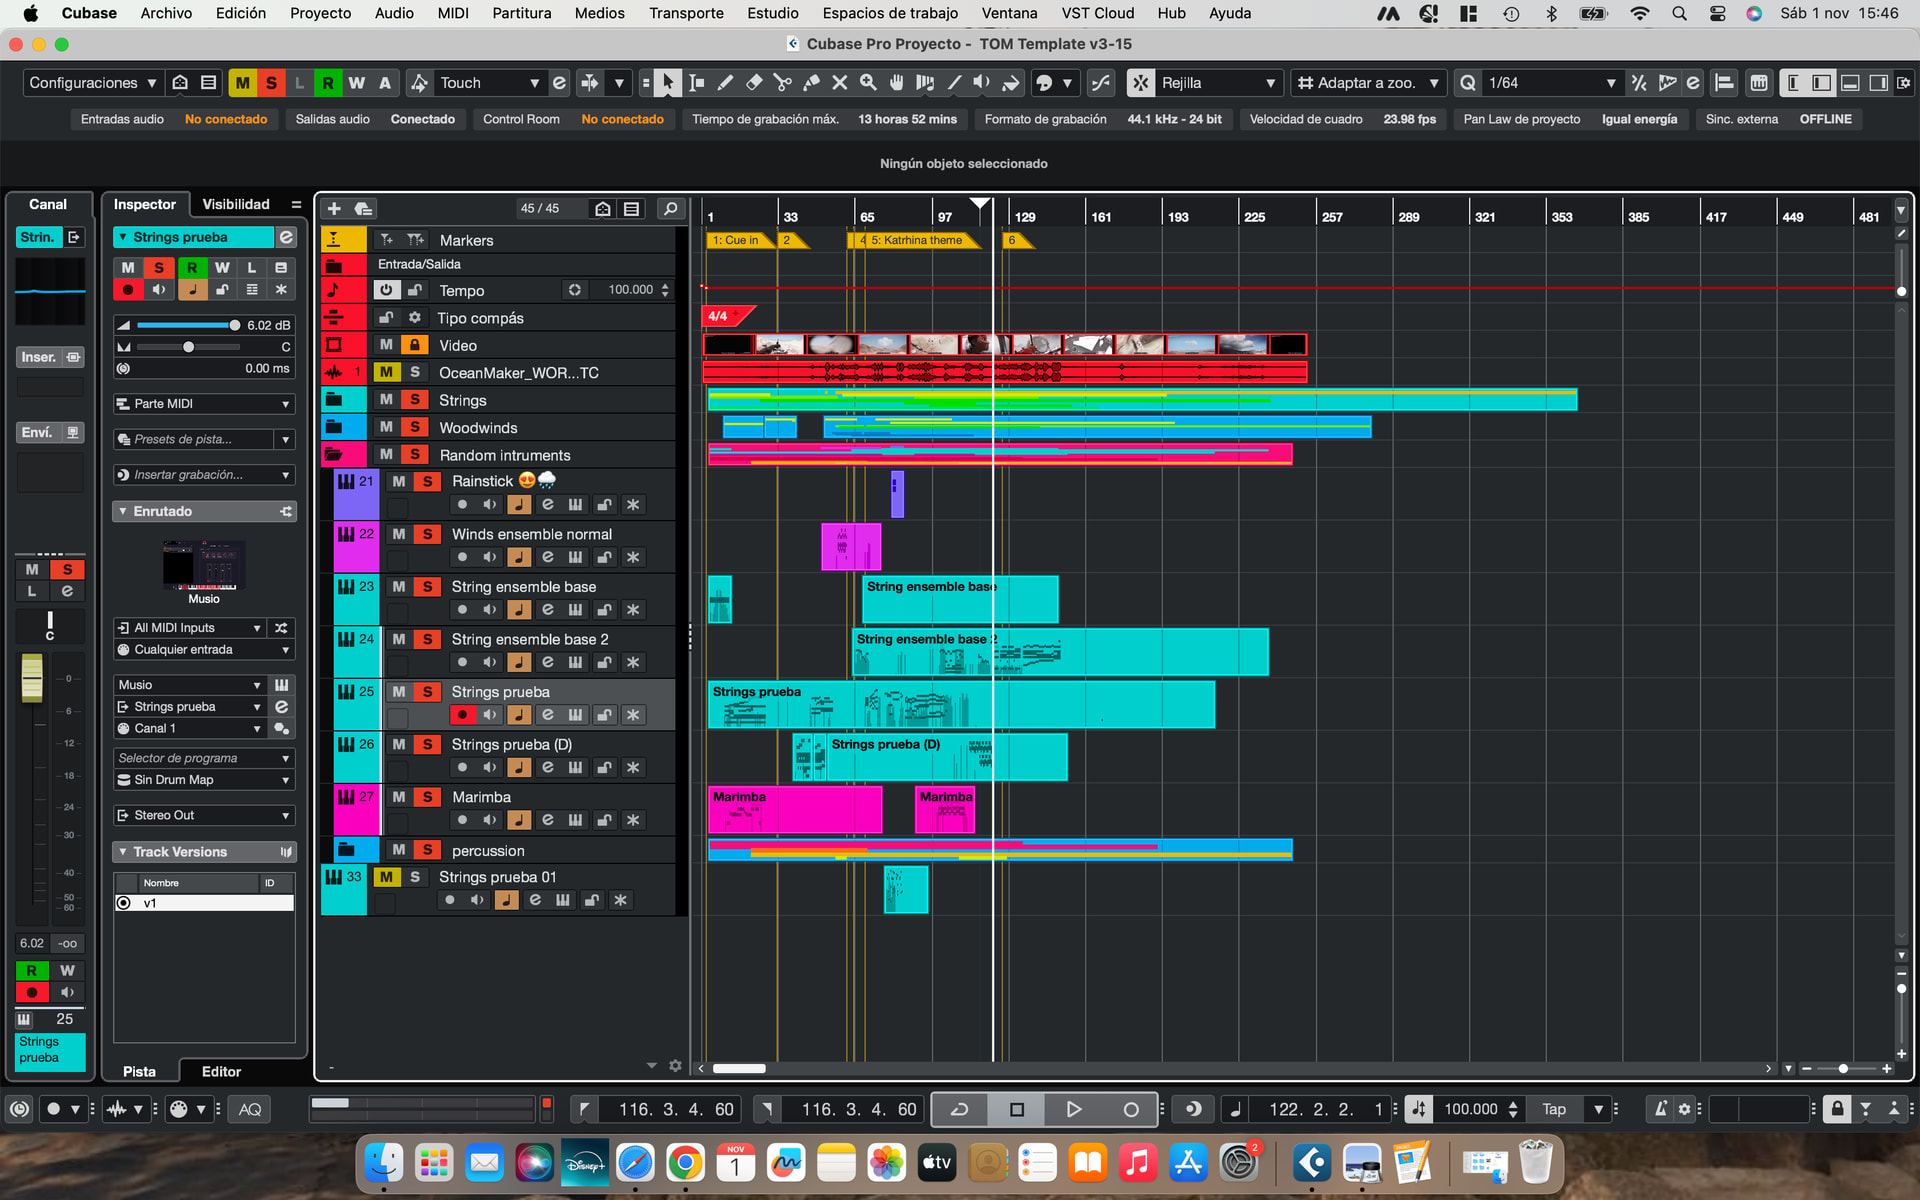This screenshot has height=1200, width=1920.
Task: Select the Zoom magnifier tool
Action: point(868,83)
